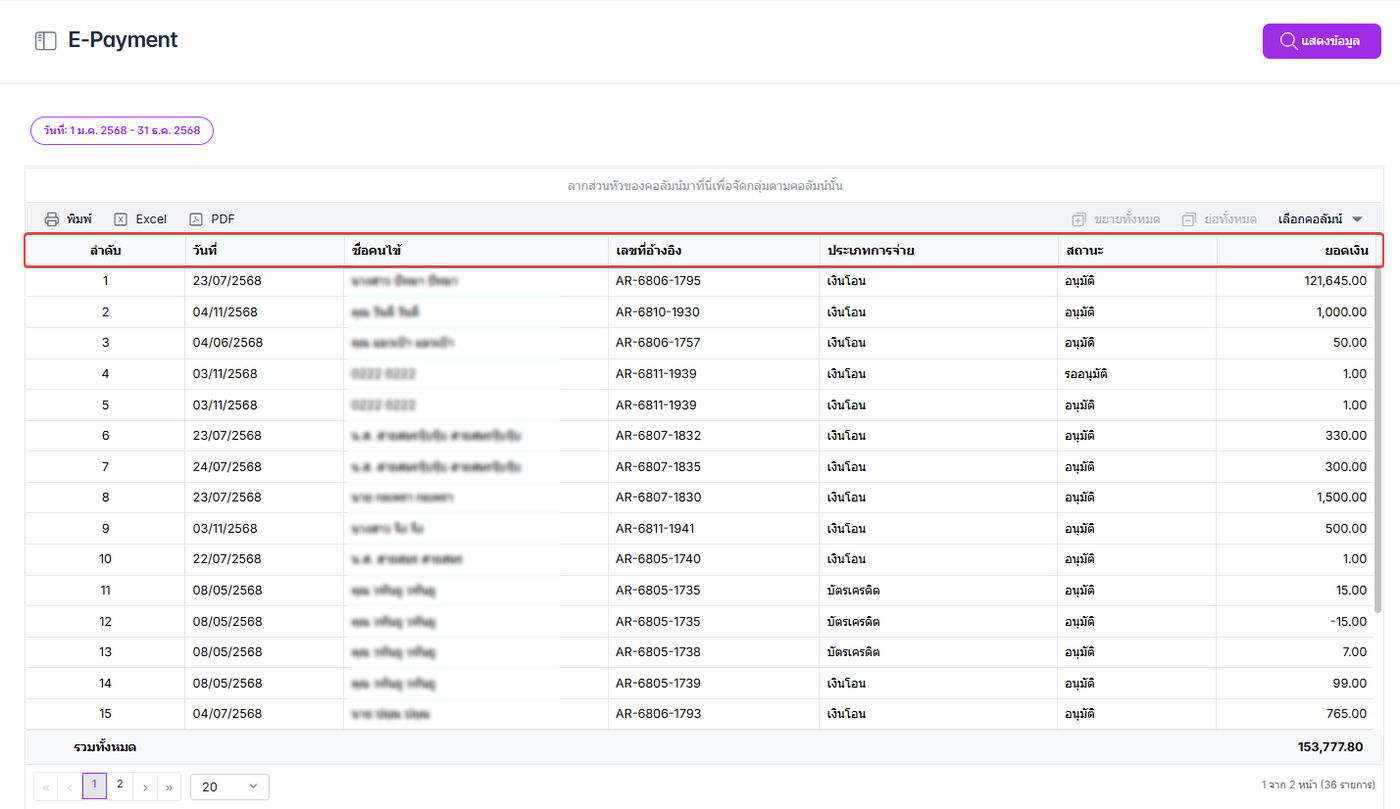Click ขยายทั้งหมด expand all
1400x809 pixels.
pyautogui.click(x=1115, y=219)
